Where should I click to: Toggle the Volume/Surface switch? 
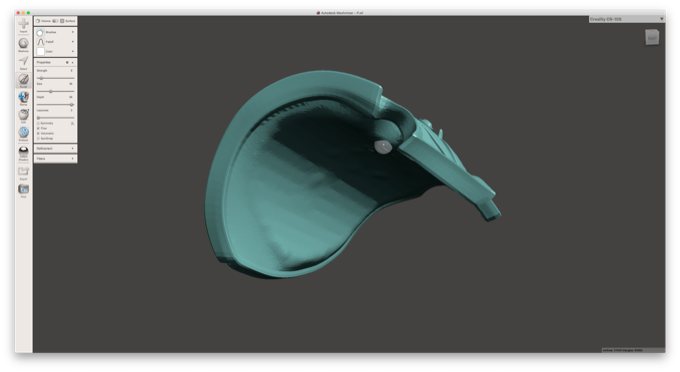[x=55, y=21]
